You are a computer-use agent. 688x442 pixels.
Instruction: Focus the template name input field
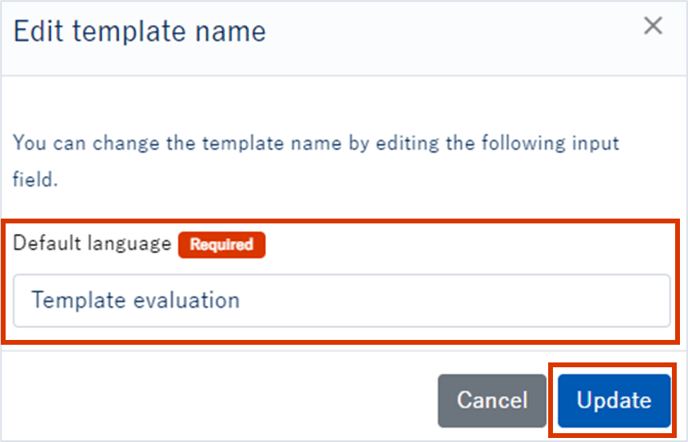point(340,300)
